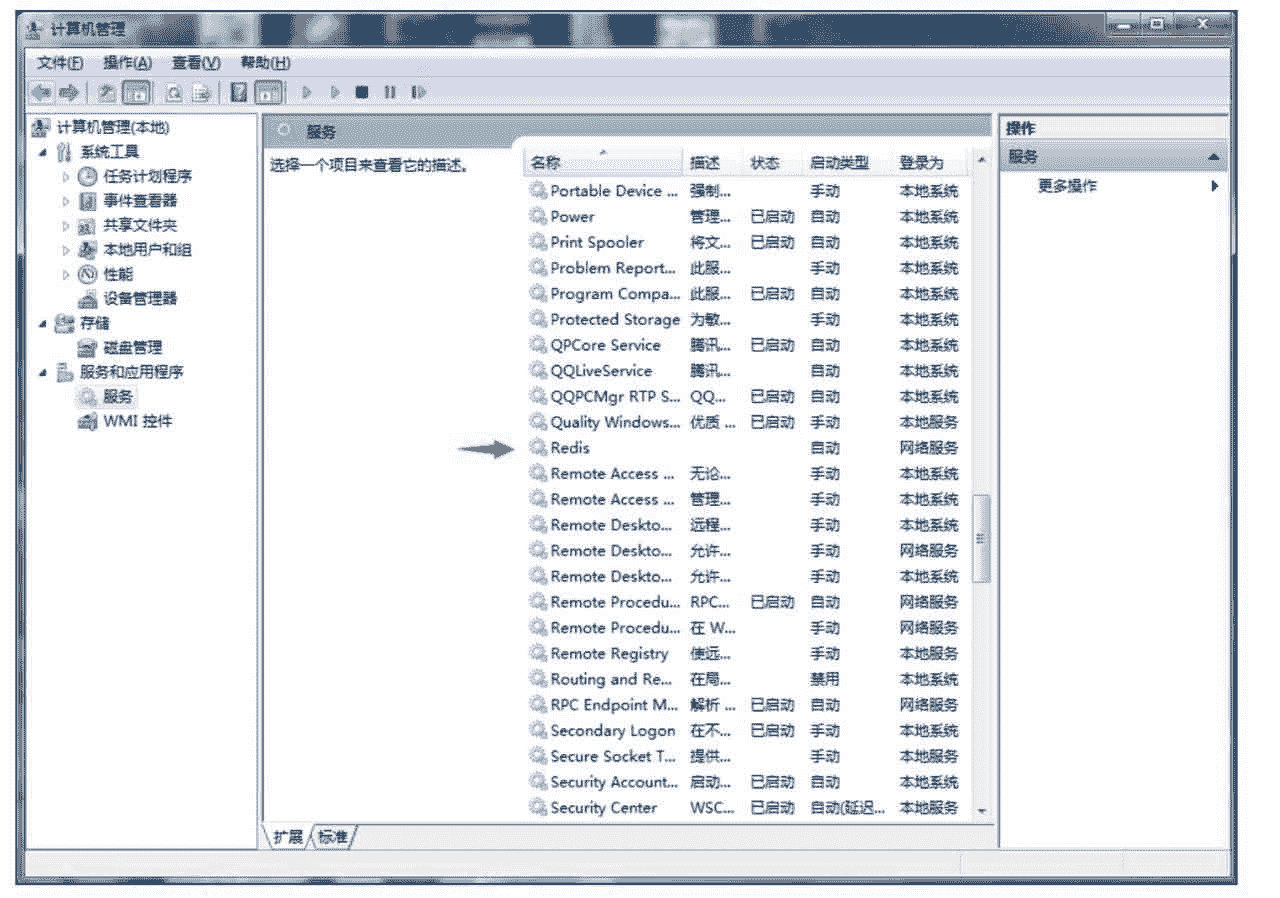
Task: Select WMI 控件 in the tree
Action: tap(137, 421)
